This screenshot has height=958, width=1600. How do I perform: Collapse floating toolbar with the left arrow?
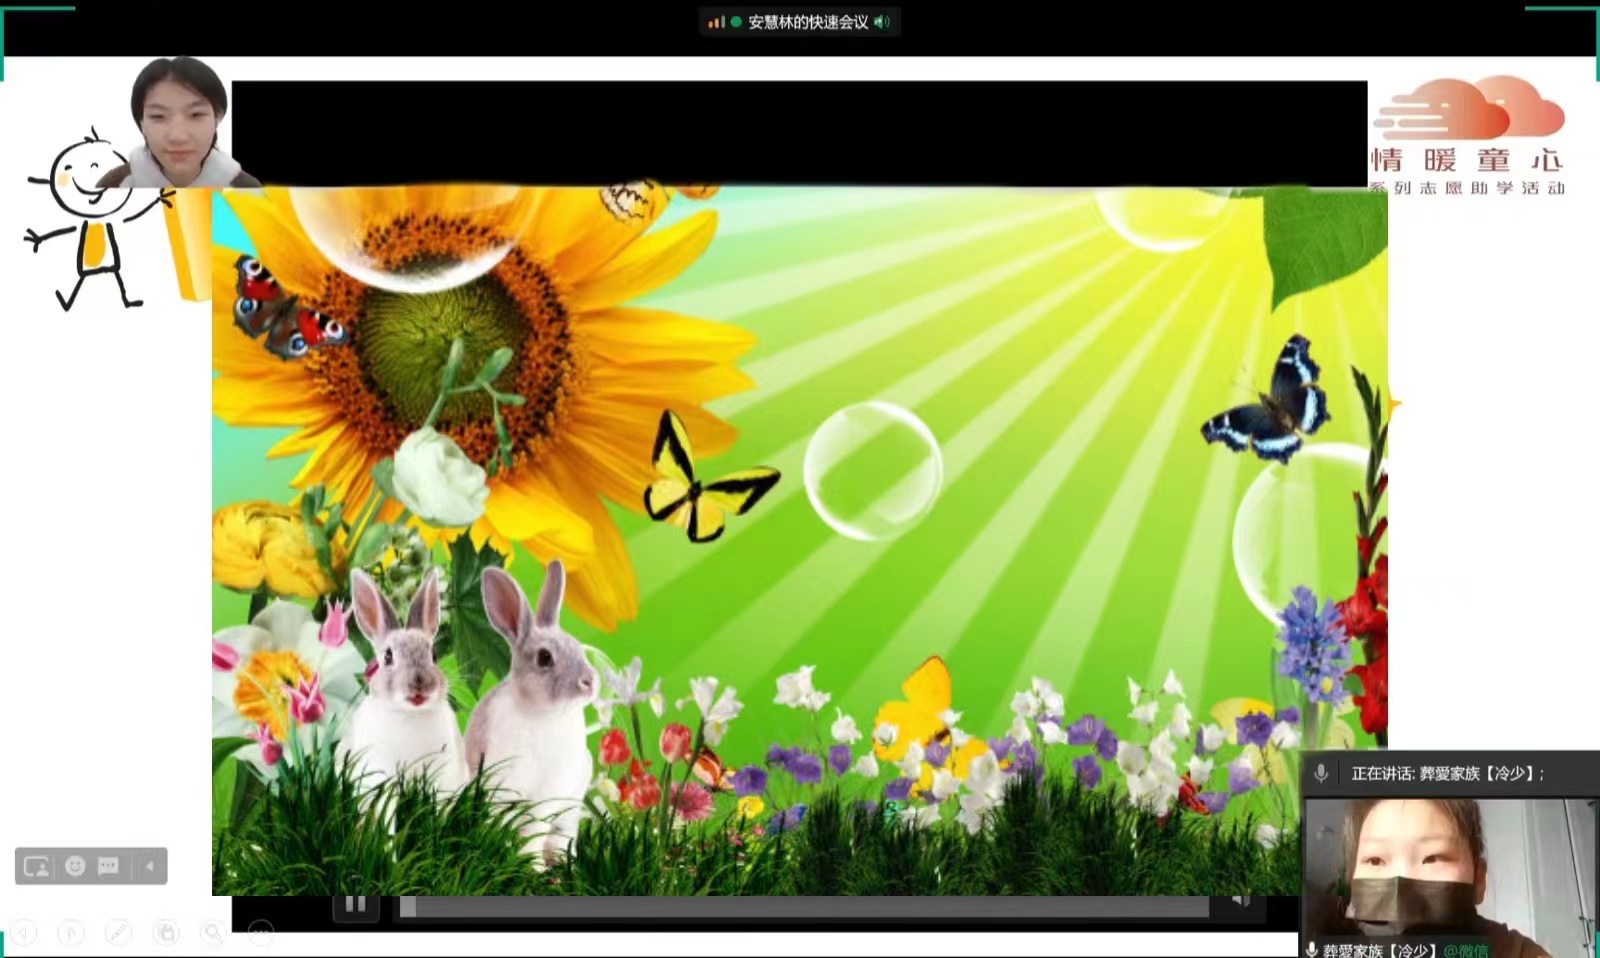150,866
